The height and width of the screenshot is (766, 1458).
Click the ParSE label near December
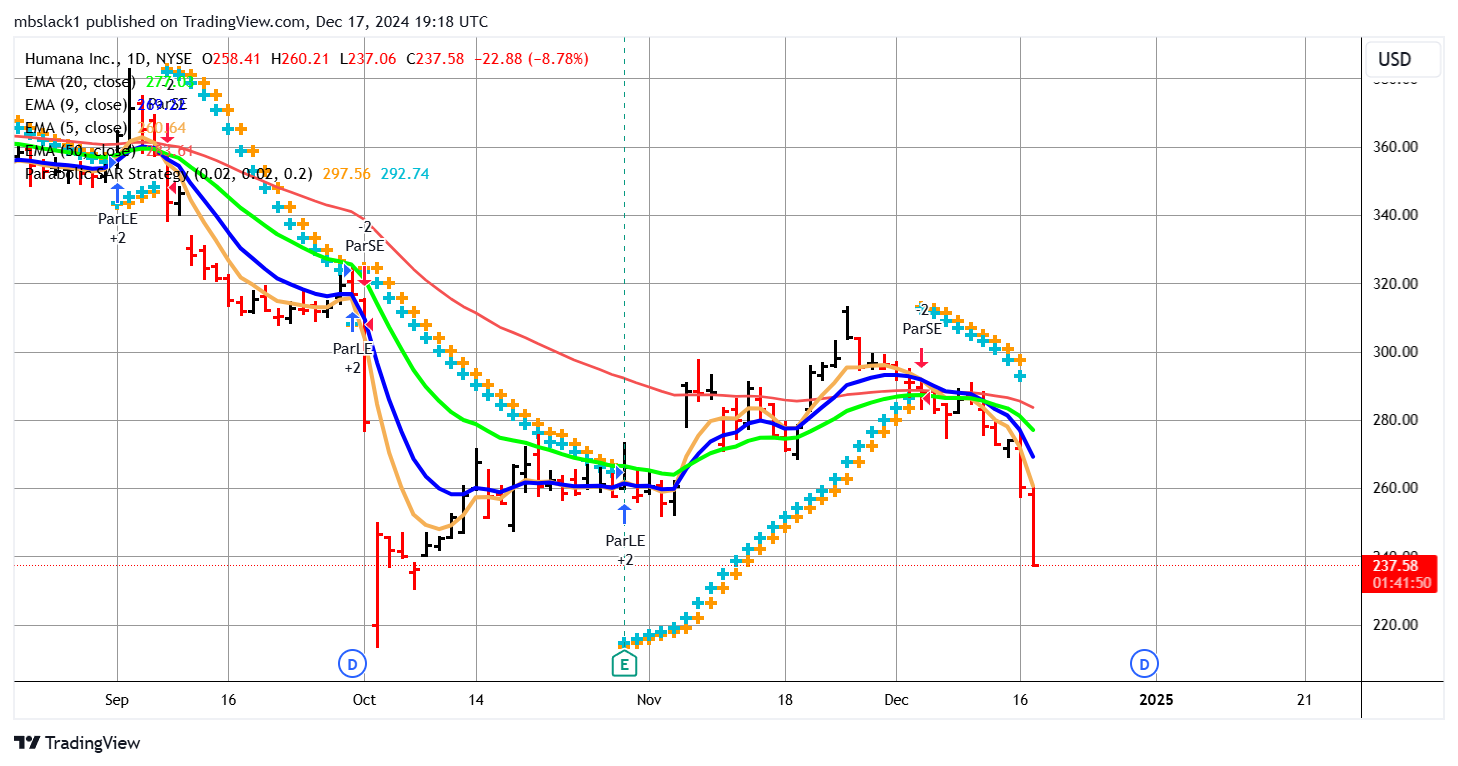coord(922,328)
